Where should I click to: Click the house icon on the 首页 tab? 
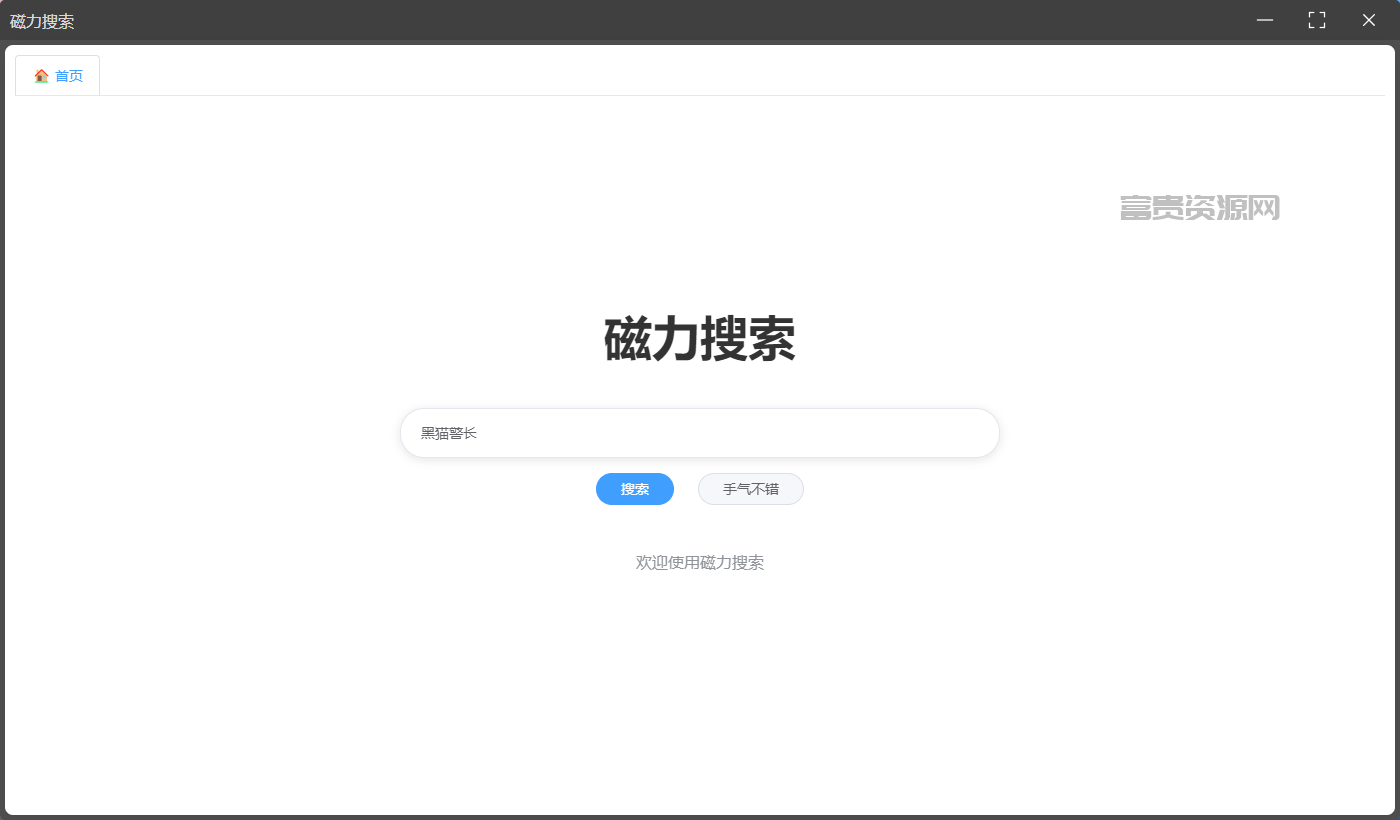click(x=41, y=76)
